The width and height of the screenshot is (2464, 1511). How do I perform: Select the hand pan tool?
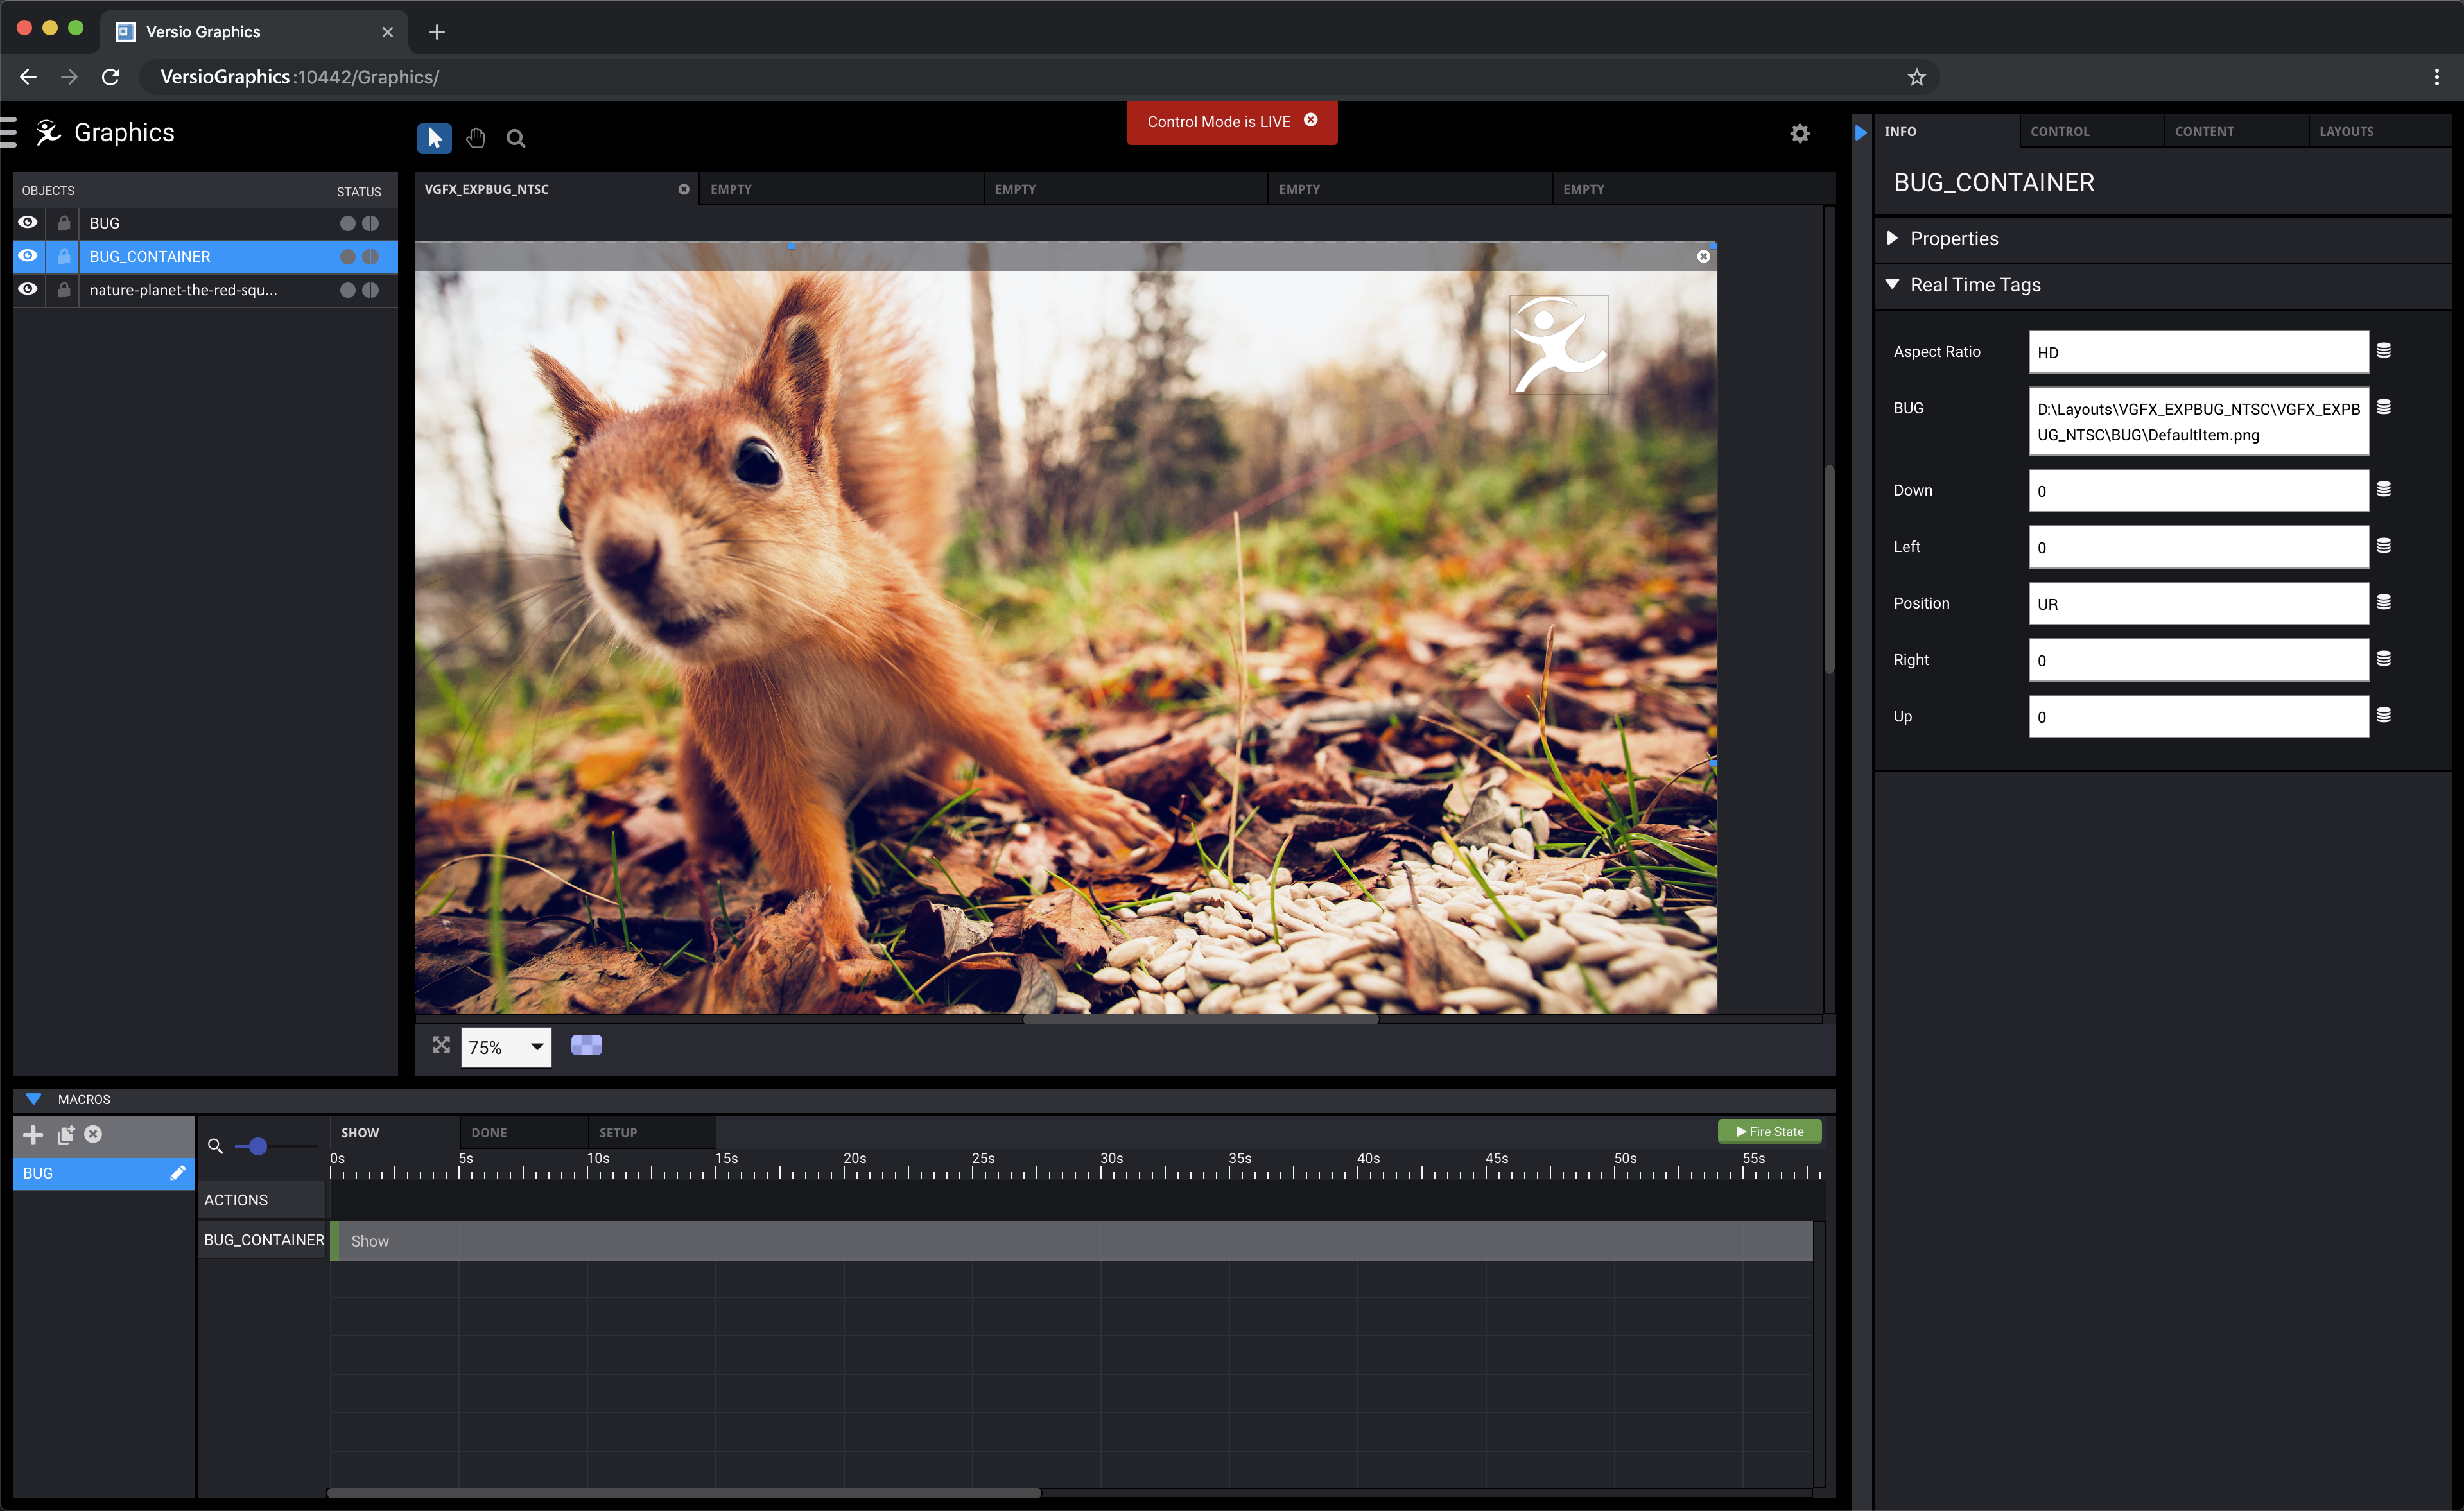(x=476, y=138)
